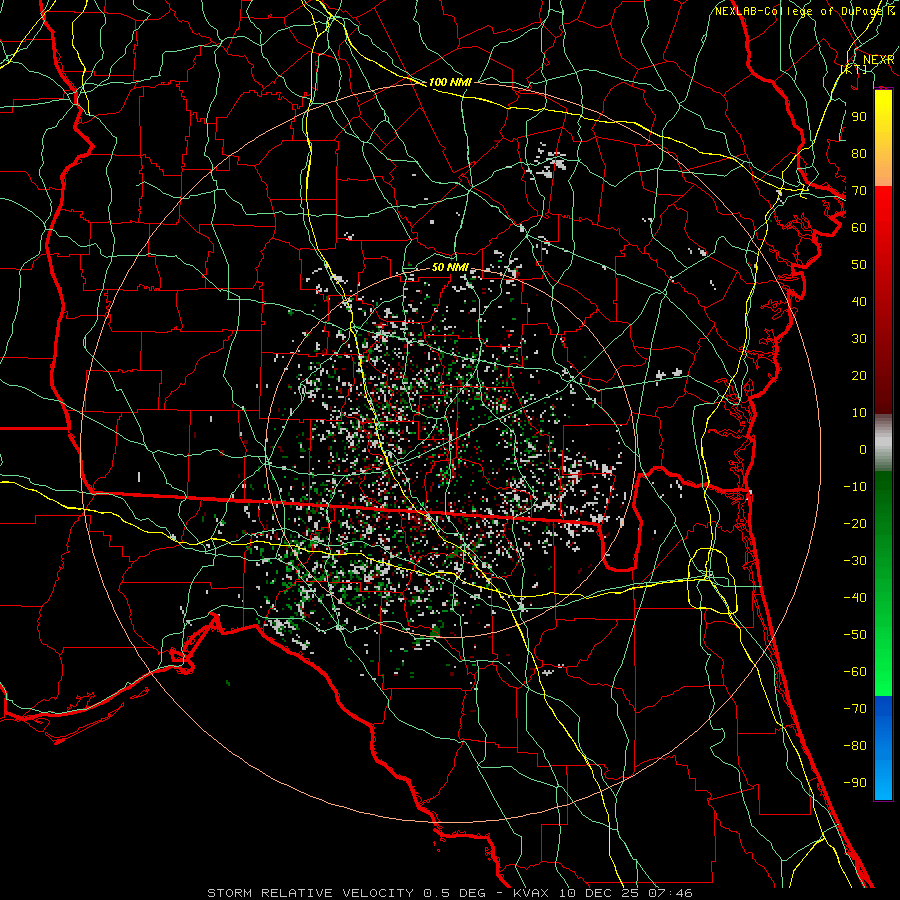
Task: Click the 50 value on velocity scale
Action: pos(859,265)
